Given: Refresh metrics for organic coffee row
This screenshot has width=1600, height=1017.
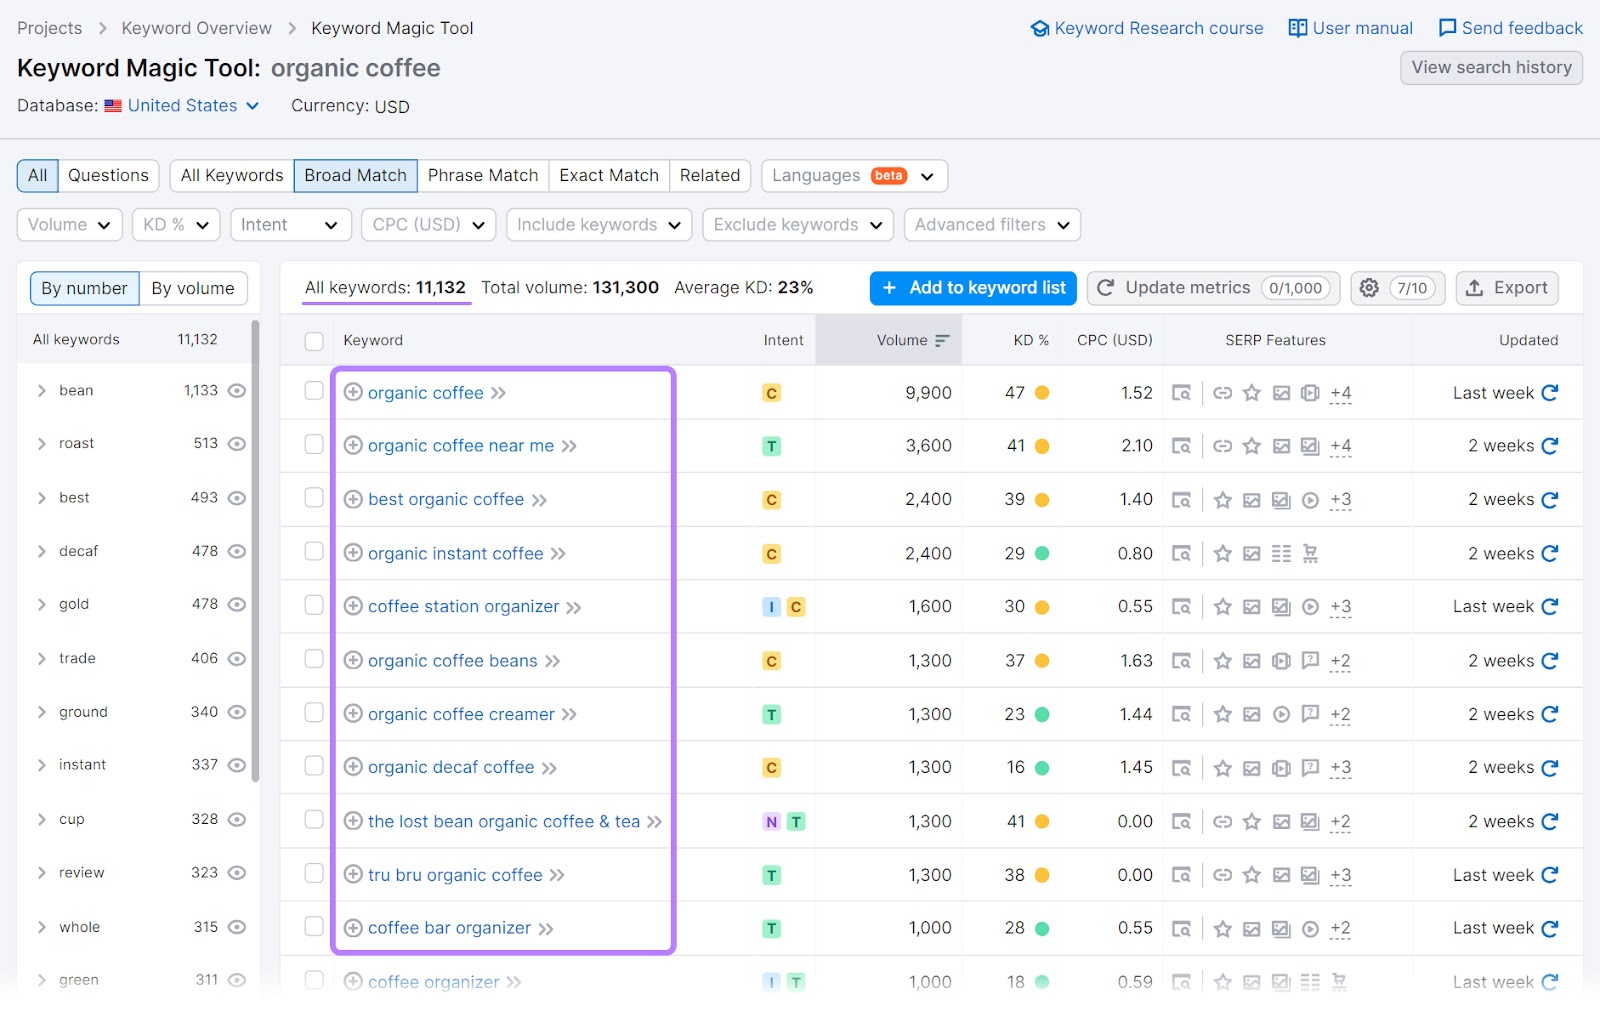Looking at the screenshot, I should 1550,393.
